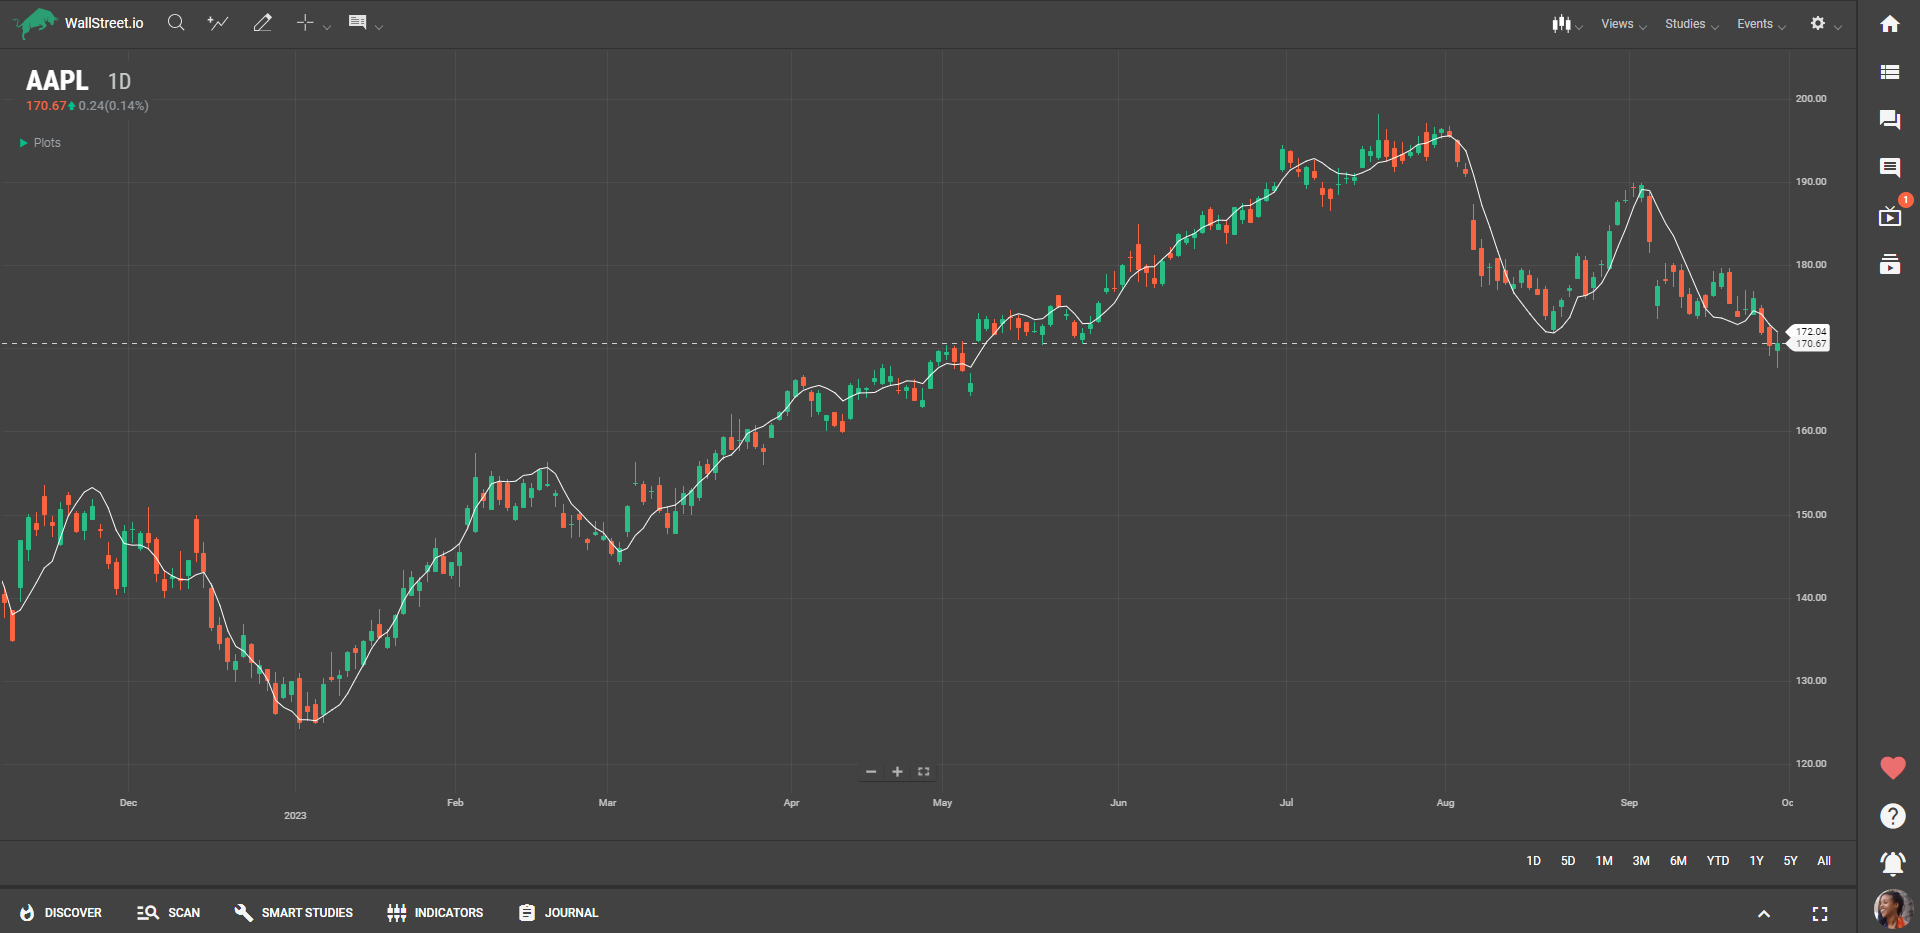Select the 1Y range button
The height and width of the screenshot is (933, 1920).
[1756, 861]
